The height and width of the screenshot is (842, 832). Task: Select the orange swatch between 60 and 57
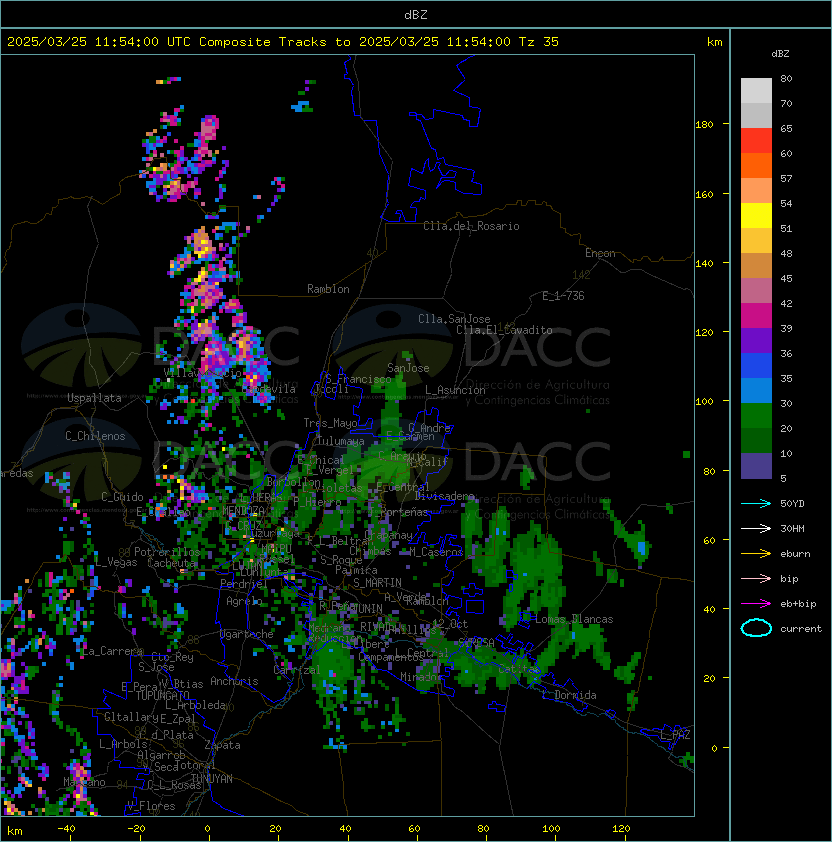tap(756, 165)
